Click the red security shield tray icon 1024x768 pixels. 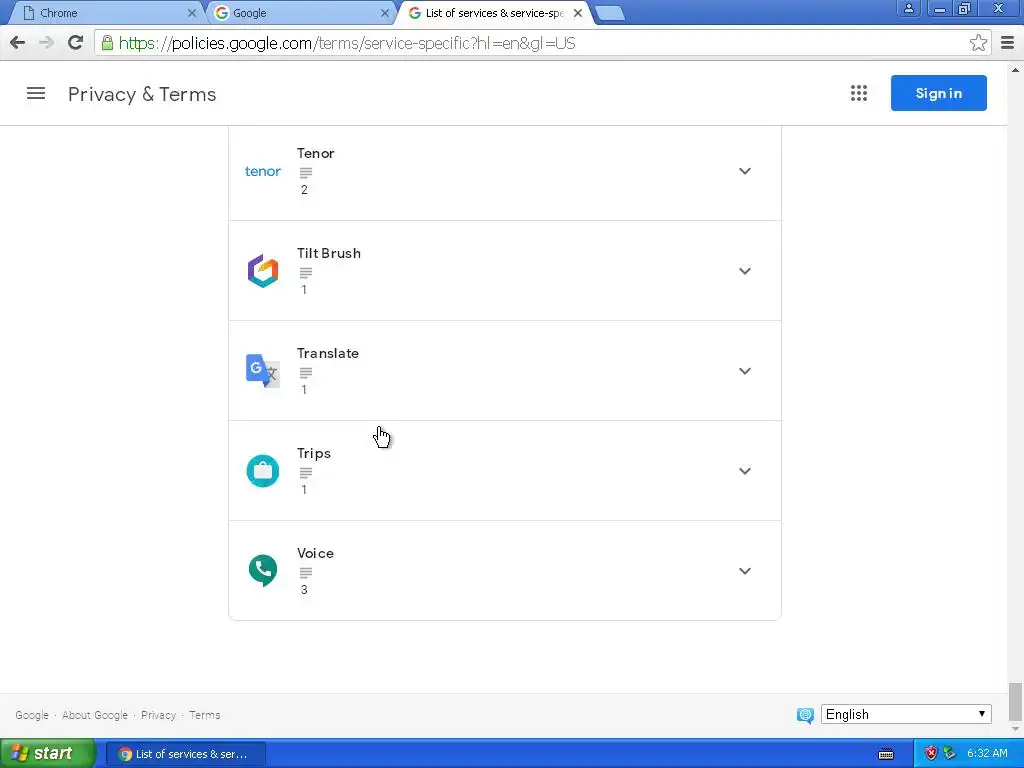click(931, 754)
